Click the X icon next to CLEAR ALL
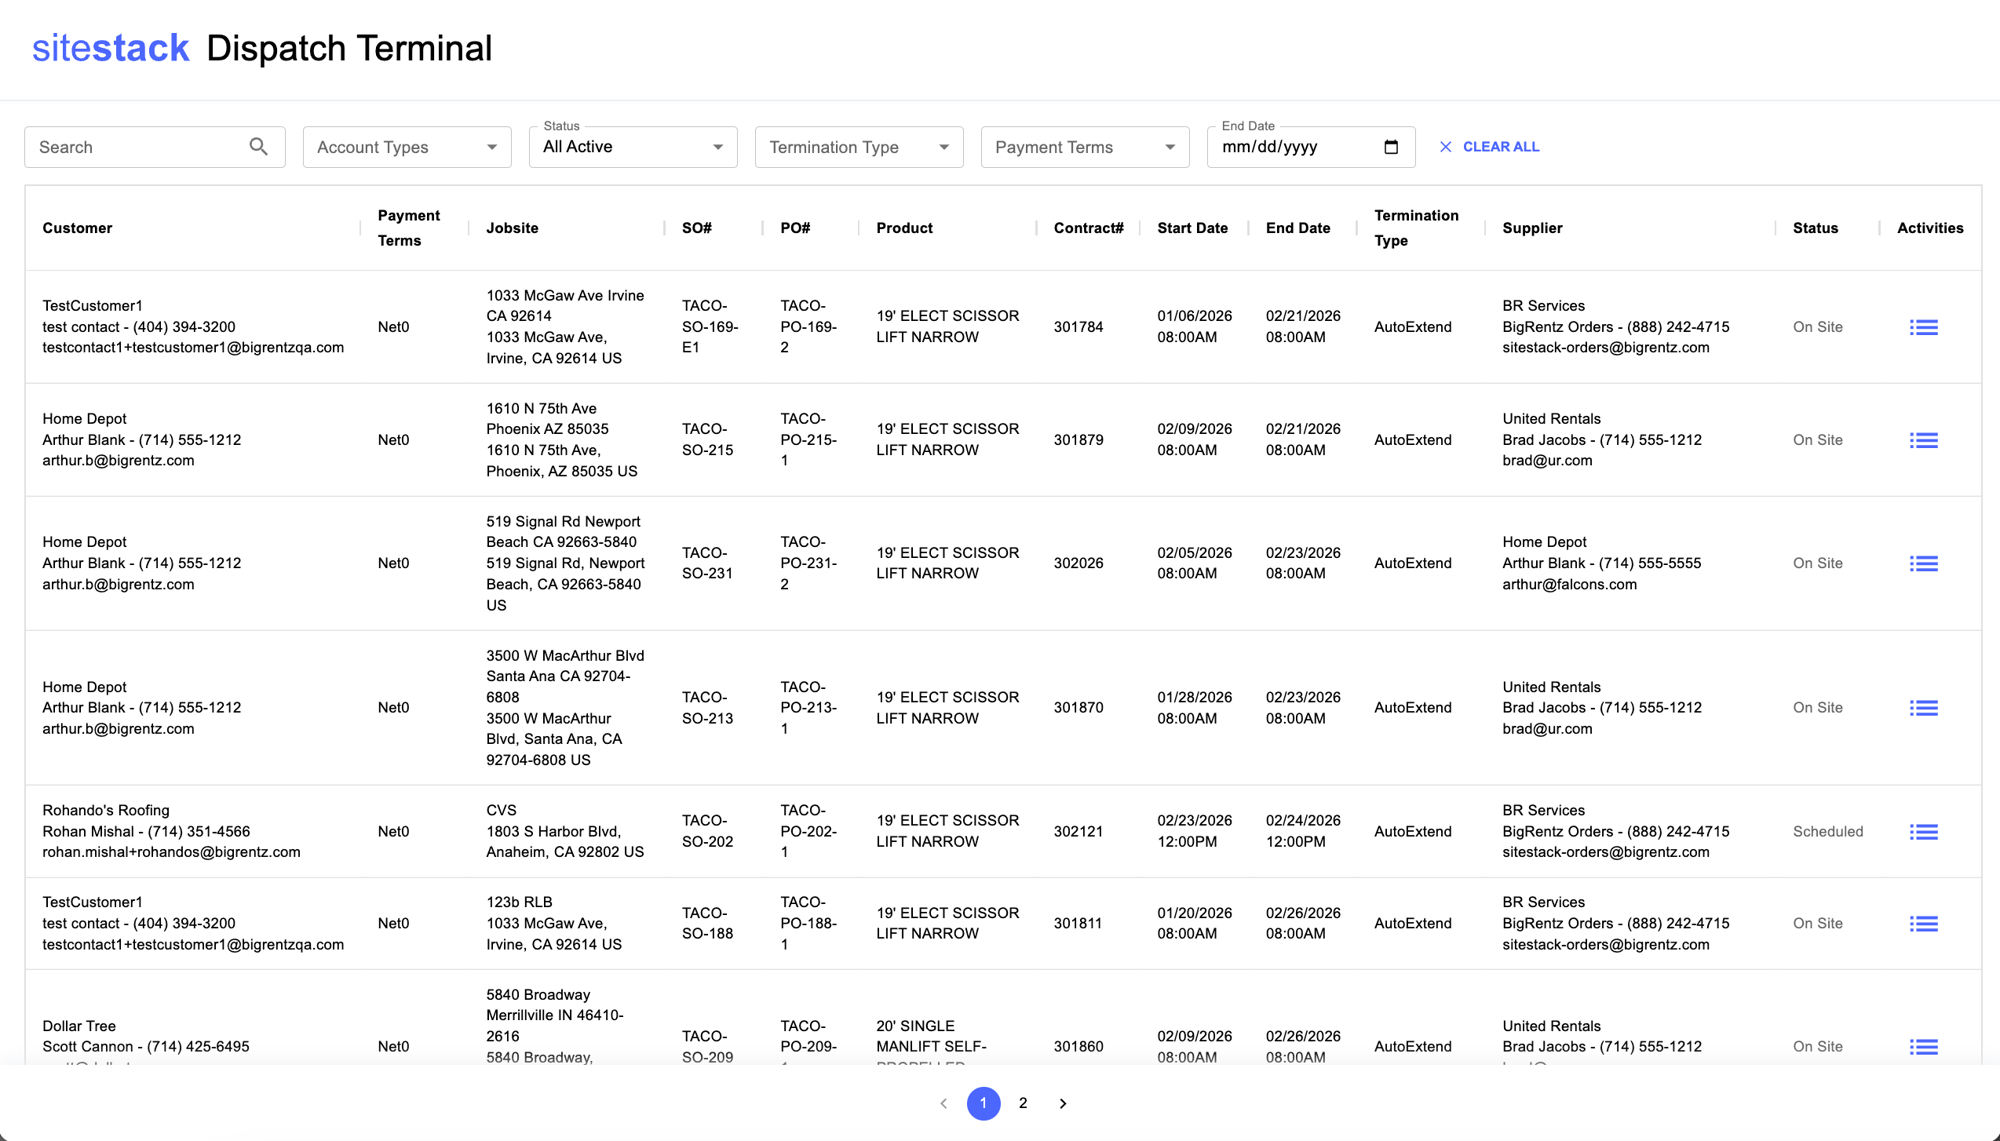The height and width of the screenshot is (1141, 2000). click(x=1445, y=146)
